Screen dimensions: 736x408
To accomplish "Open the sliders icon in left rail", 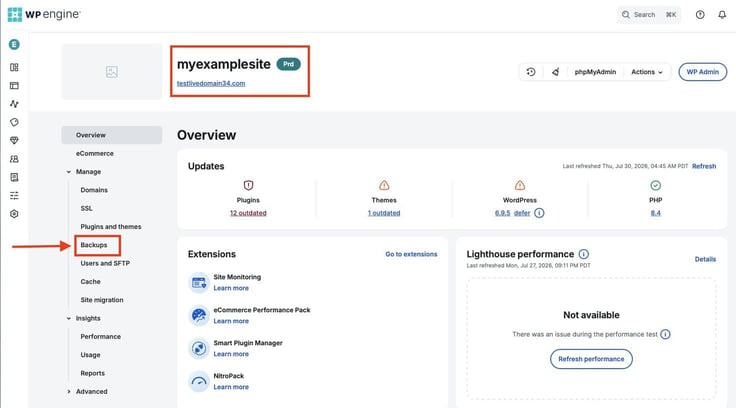I will click(14, 195).
